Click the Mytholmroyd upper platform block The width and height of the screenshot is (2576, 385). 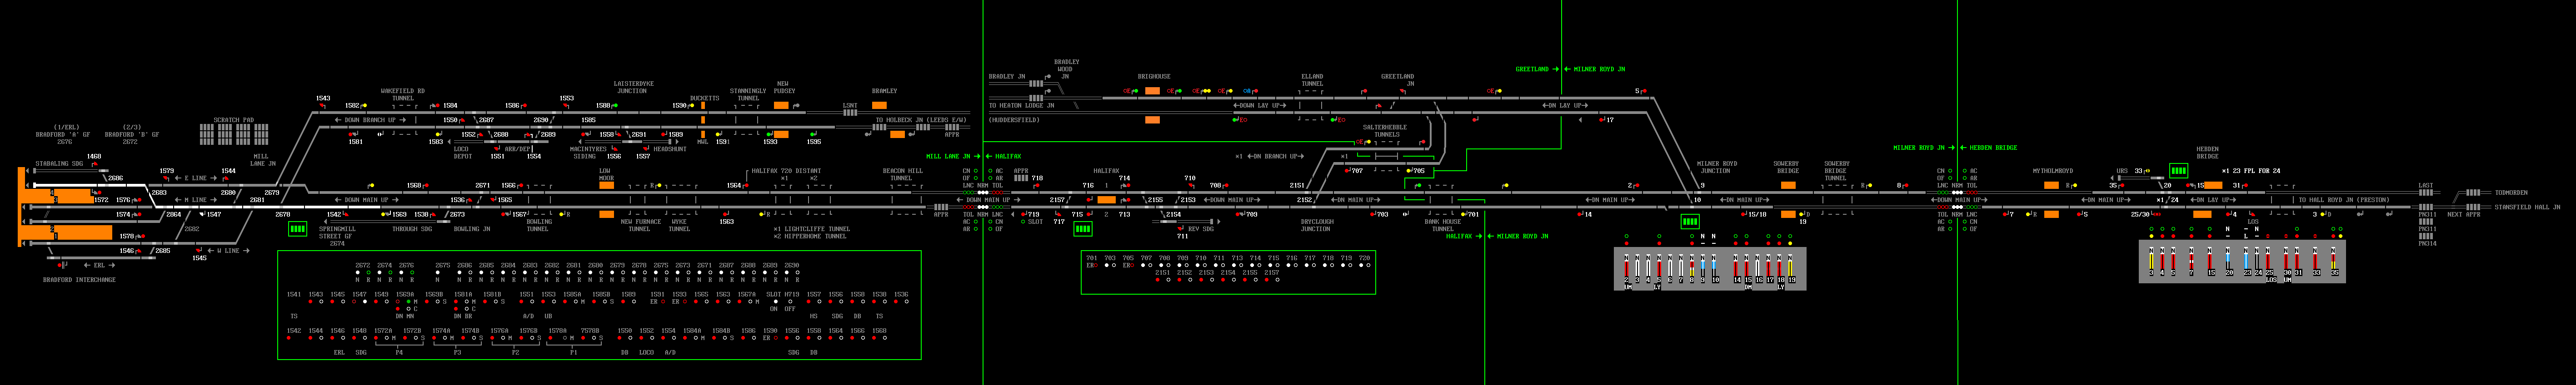(x=2051, y=185)
